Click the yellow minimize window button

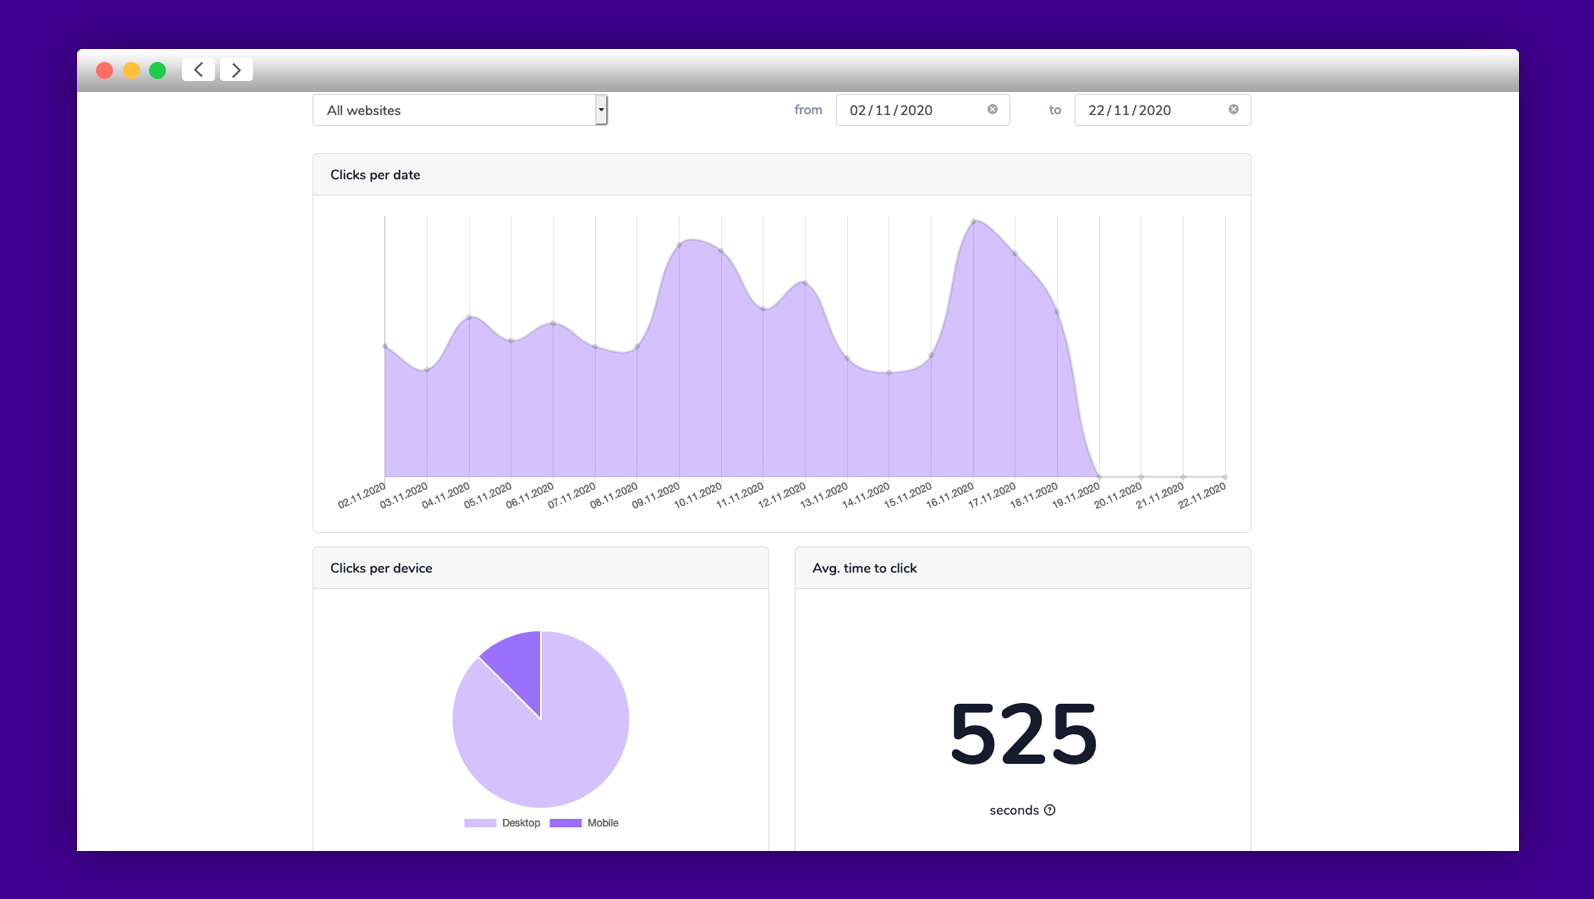(131, 70)
